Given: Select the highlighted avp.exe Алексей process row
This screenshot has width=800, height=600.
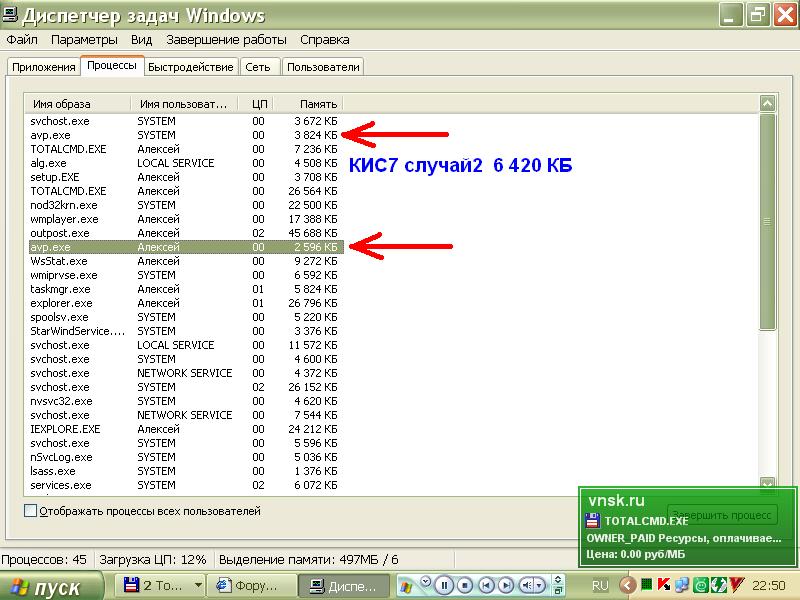Looking at the screenshot, I should pyautogui.click(x=185, y=246).
